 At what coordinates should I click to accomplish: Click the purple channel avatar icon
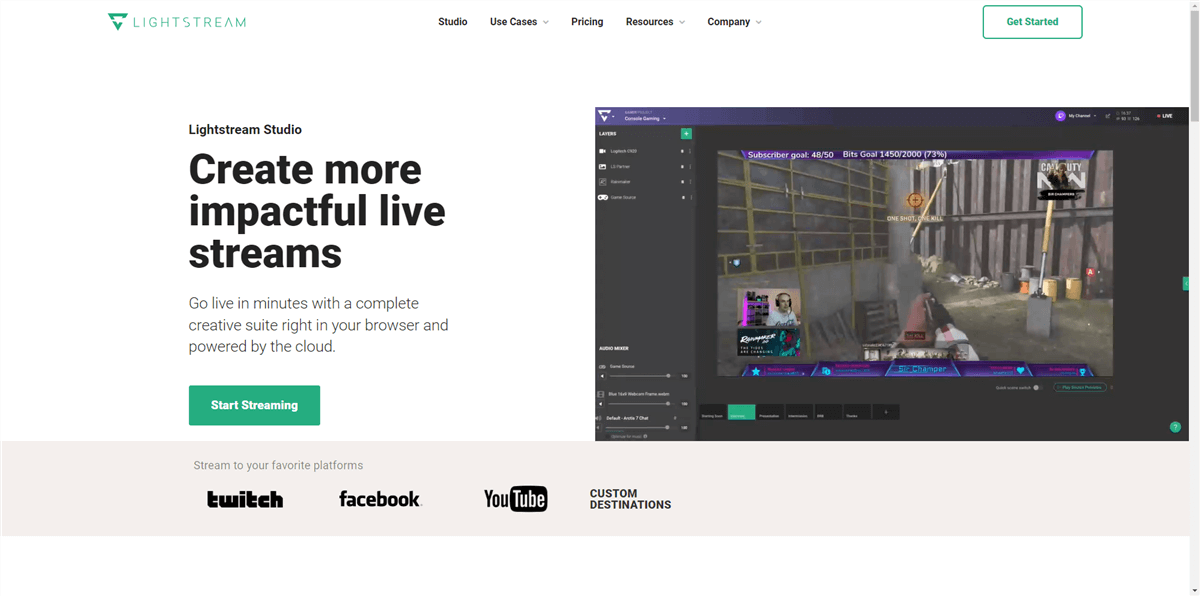(x=1060, y=116)
